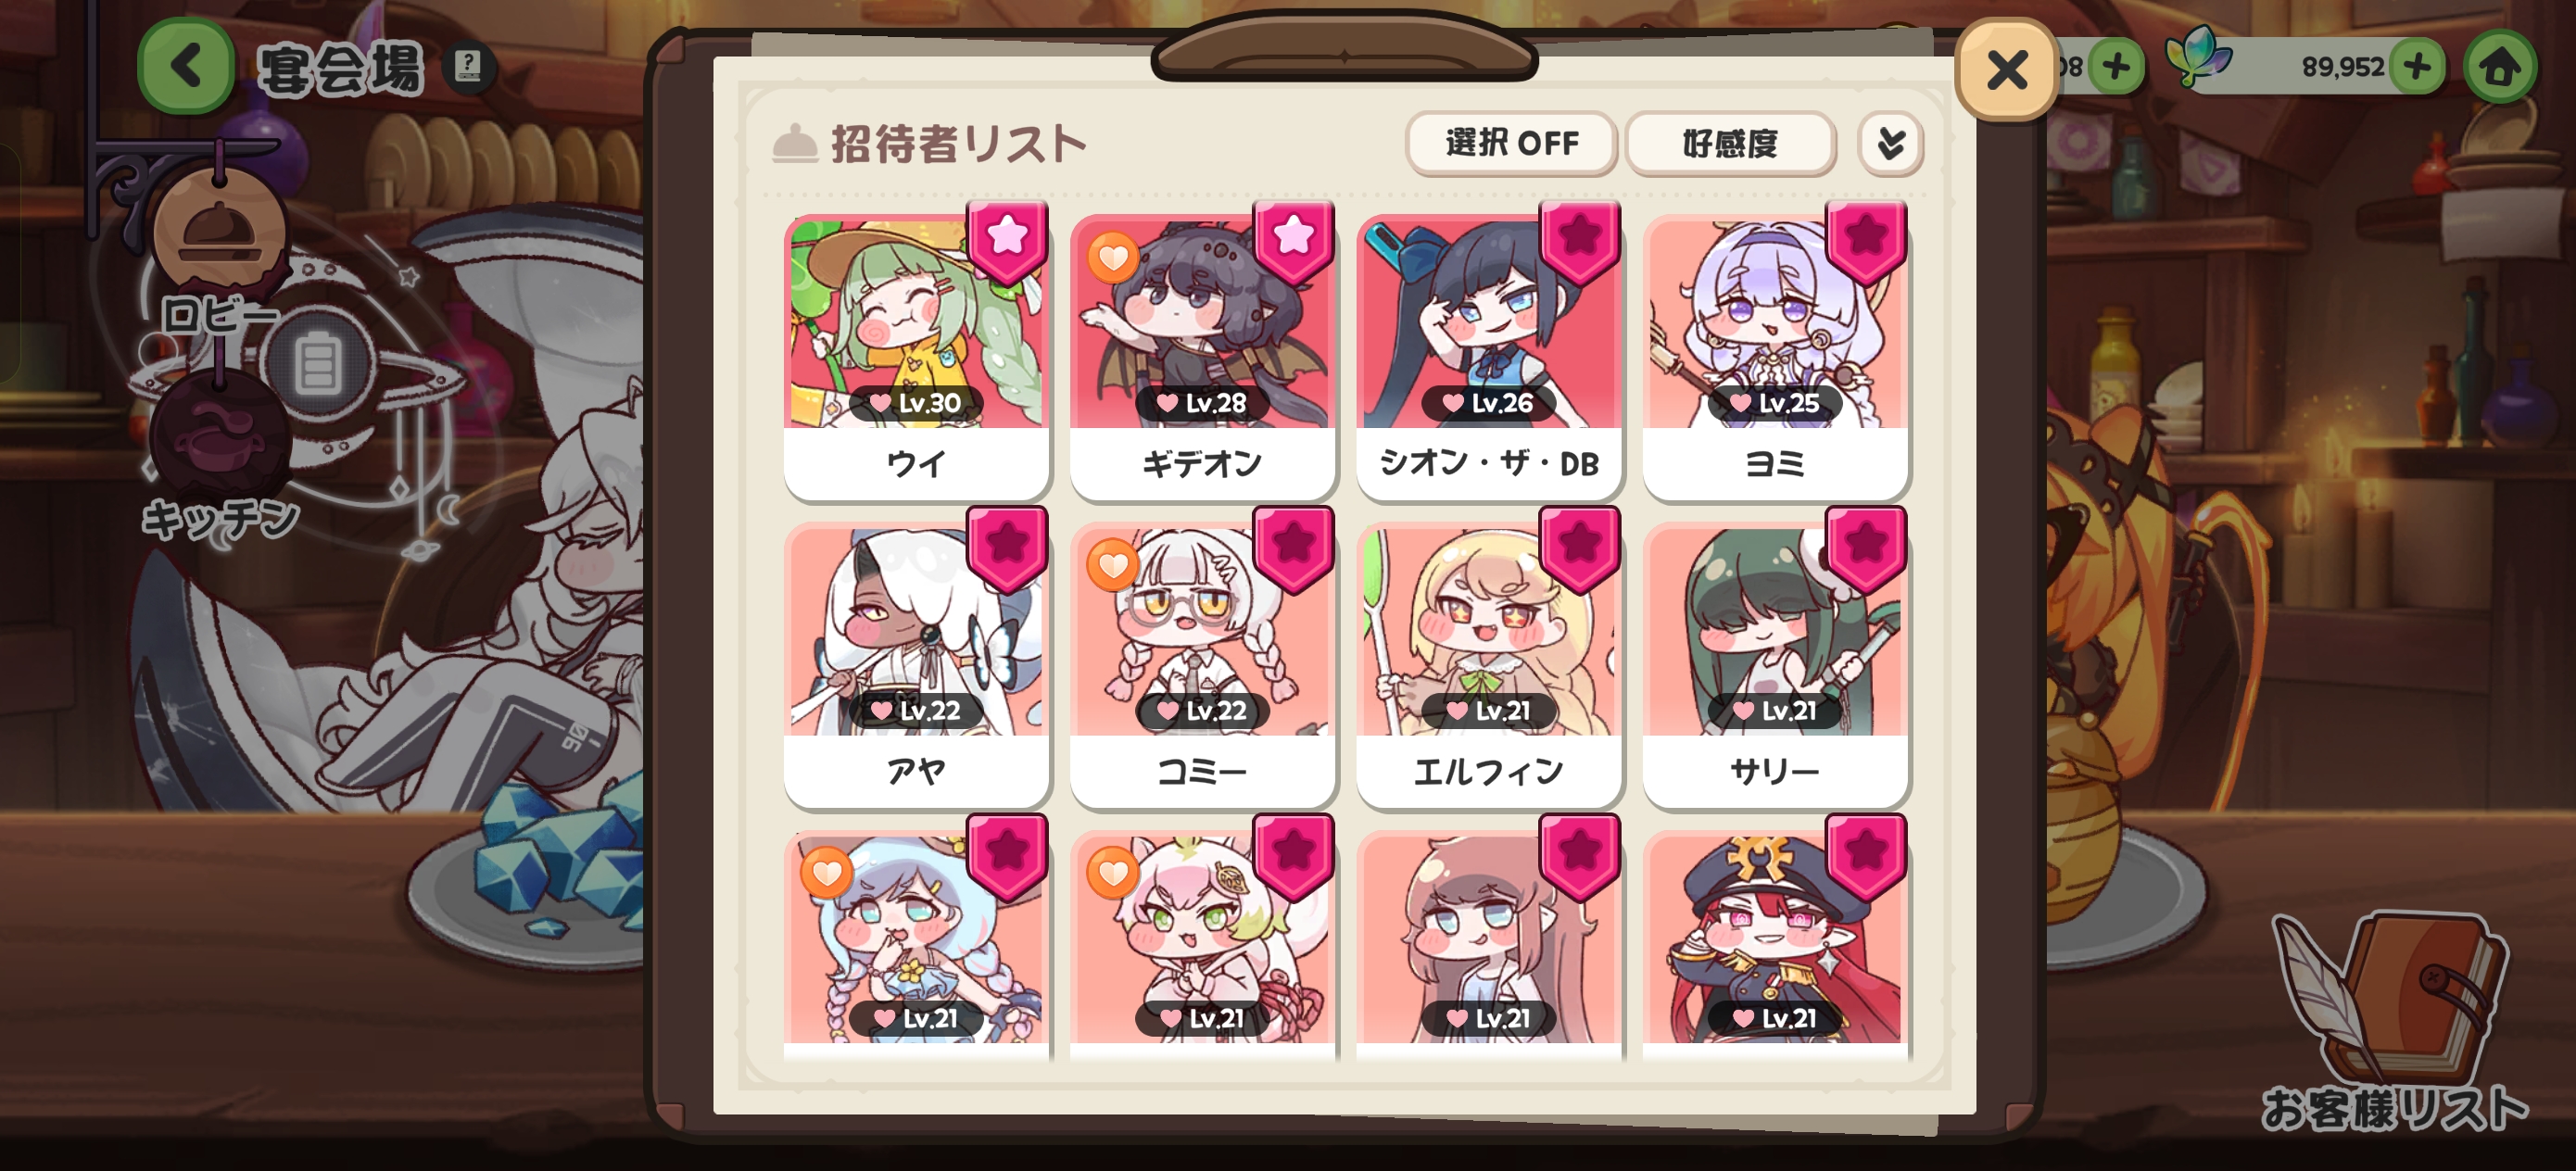
Task: Open the 好感度 sort dropdown
Action: (1730, 144)
